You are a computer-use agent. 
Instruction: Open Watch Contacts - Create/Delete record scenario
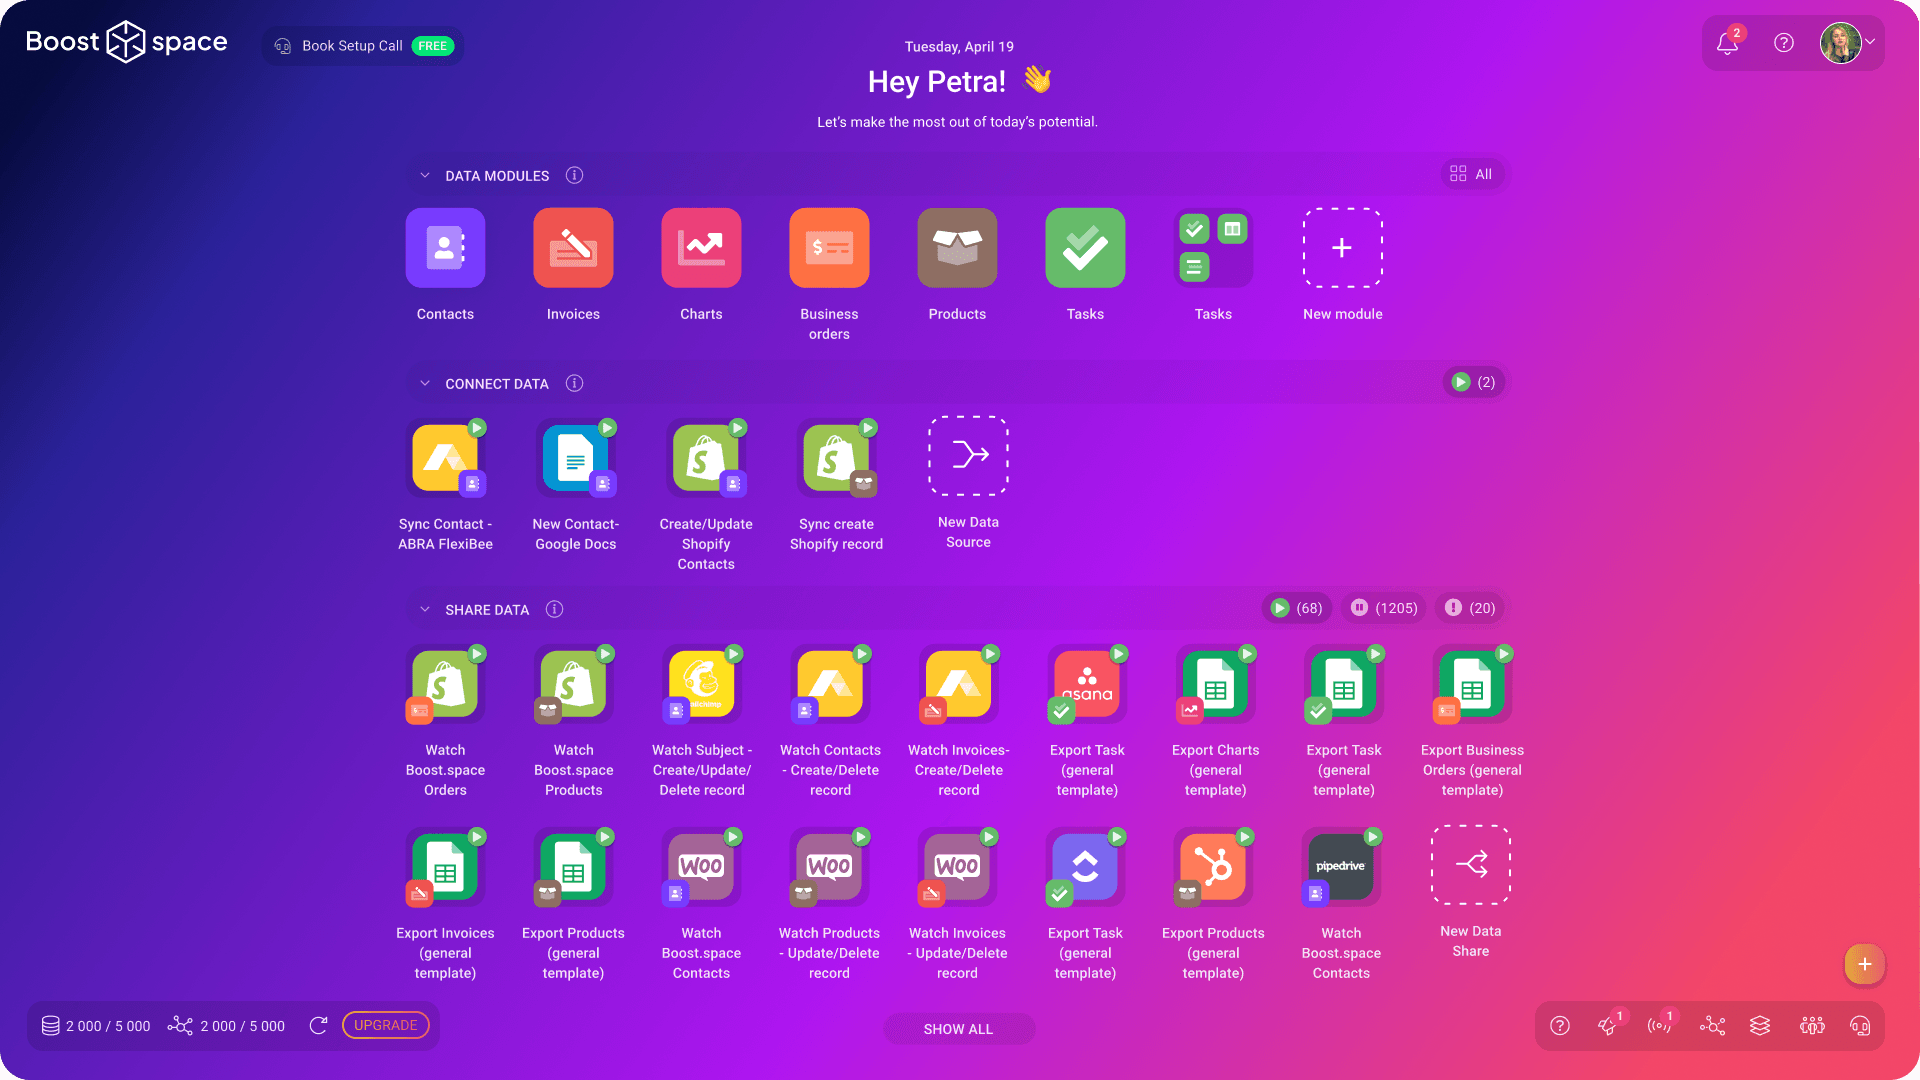829,684
